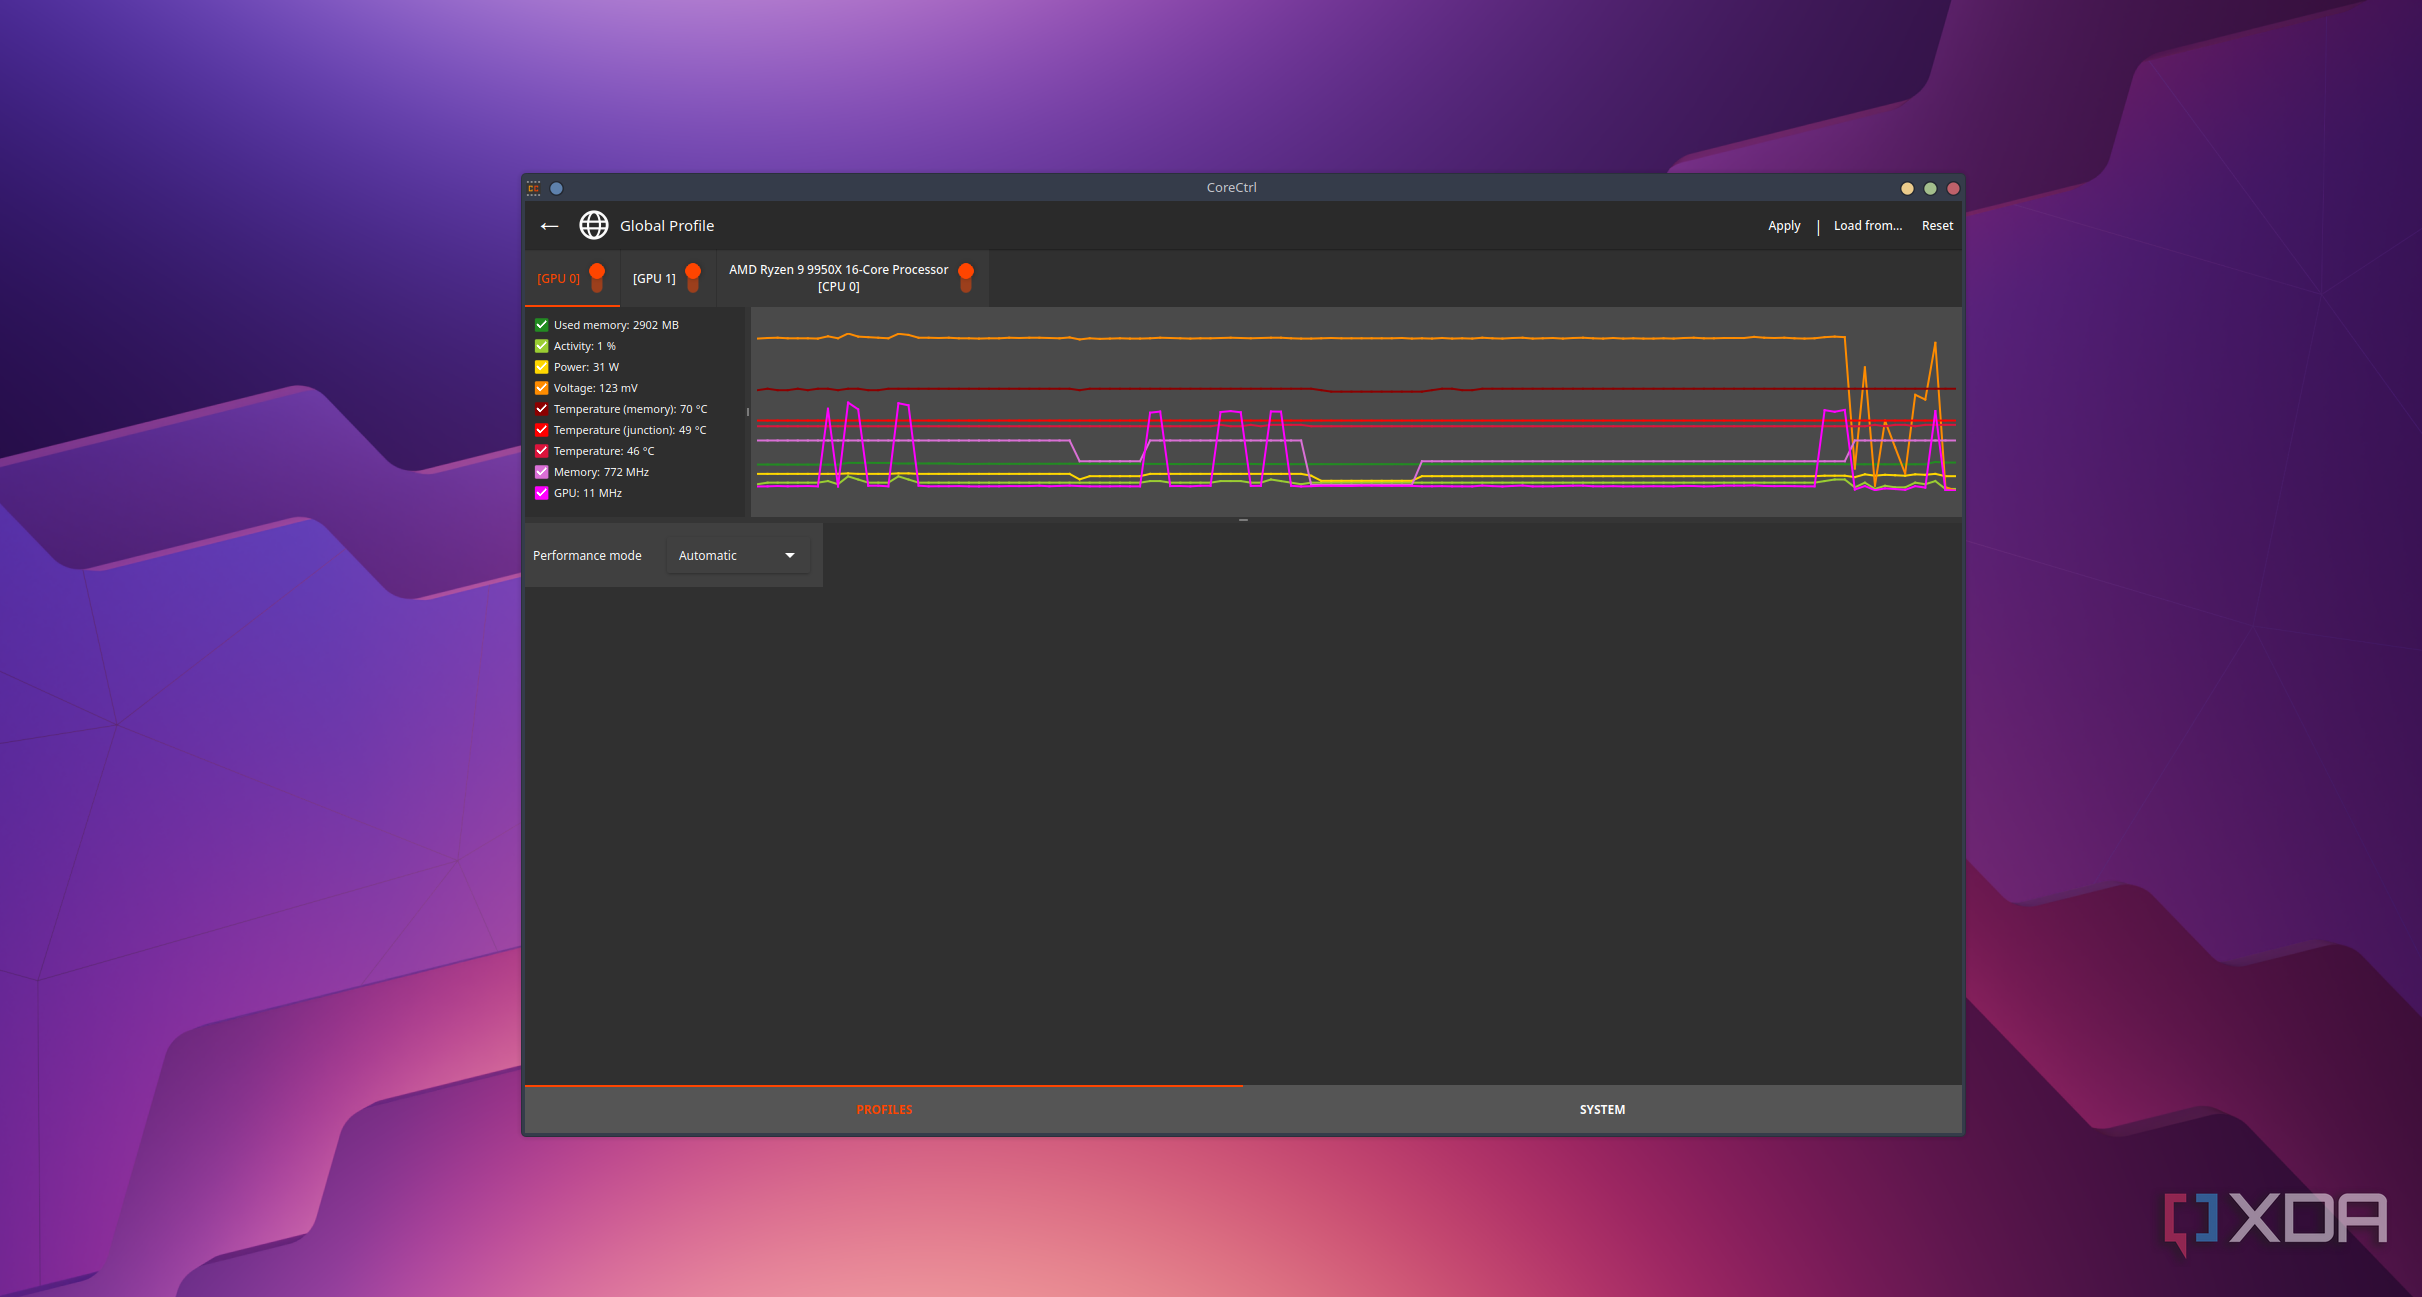The height and width of the screenshot is (1297, 2422).
Task: Click the "Performance mode" label
Action: (x=587, y=556)
